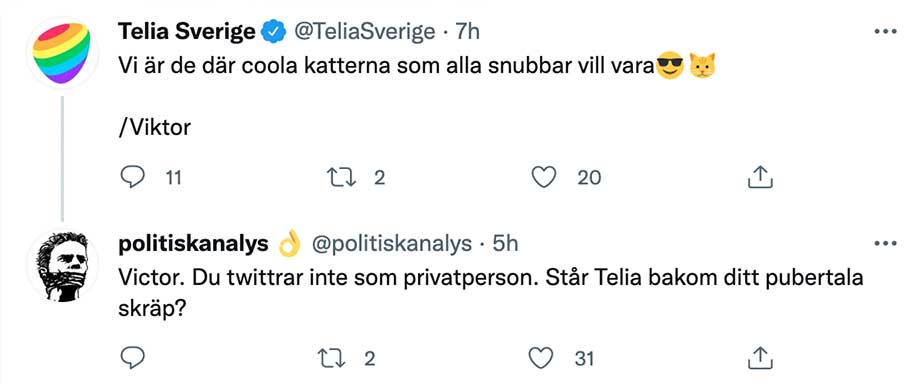This screenshot has height=385, width=920.
Task: Like the politiskanalys reply
Action: tap(543, 357)
